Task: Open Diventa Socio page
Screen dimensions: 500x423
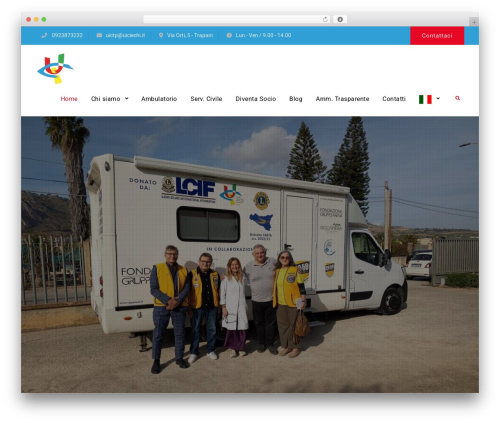Action: click(256, 99)
